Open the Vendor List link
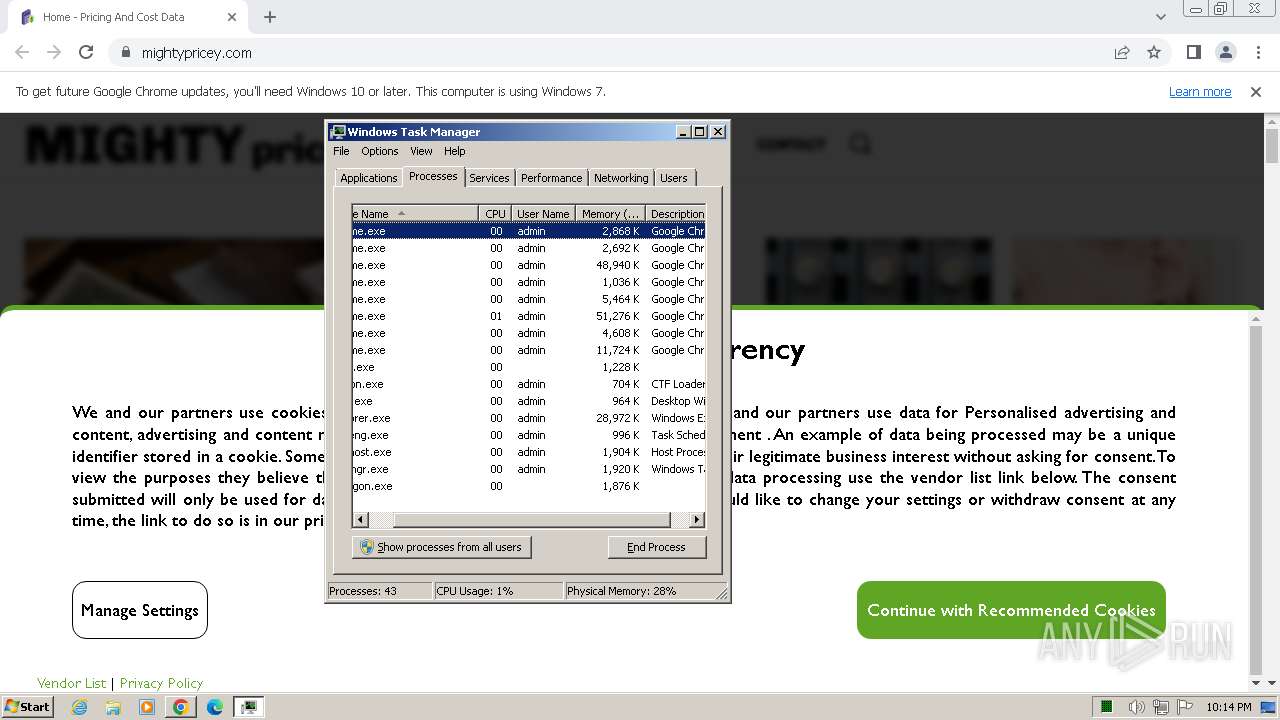 [71, 683]
